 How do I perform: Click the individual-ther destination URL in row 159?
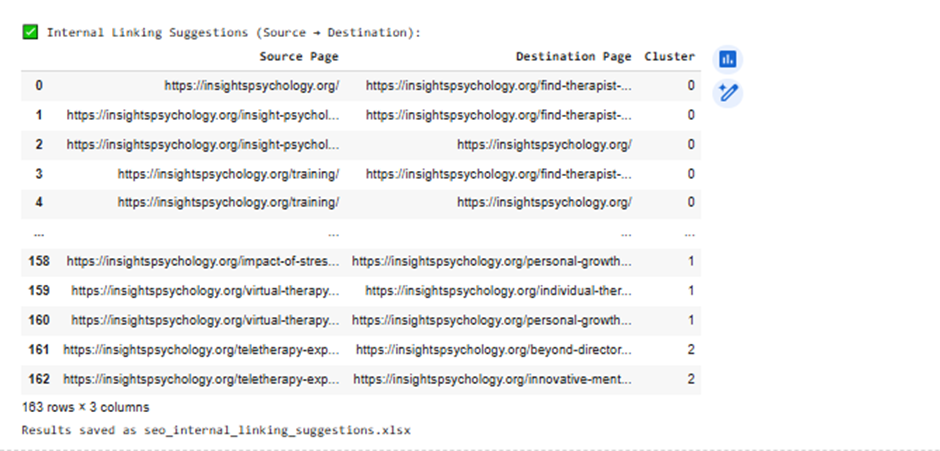pos(498,291)
